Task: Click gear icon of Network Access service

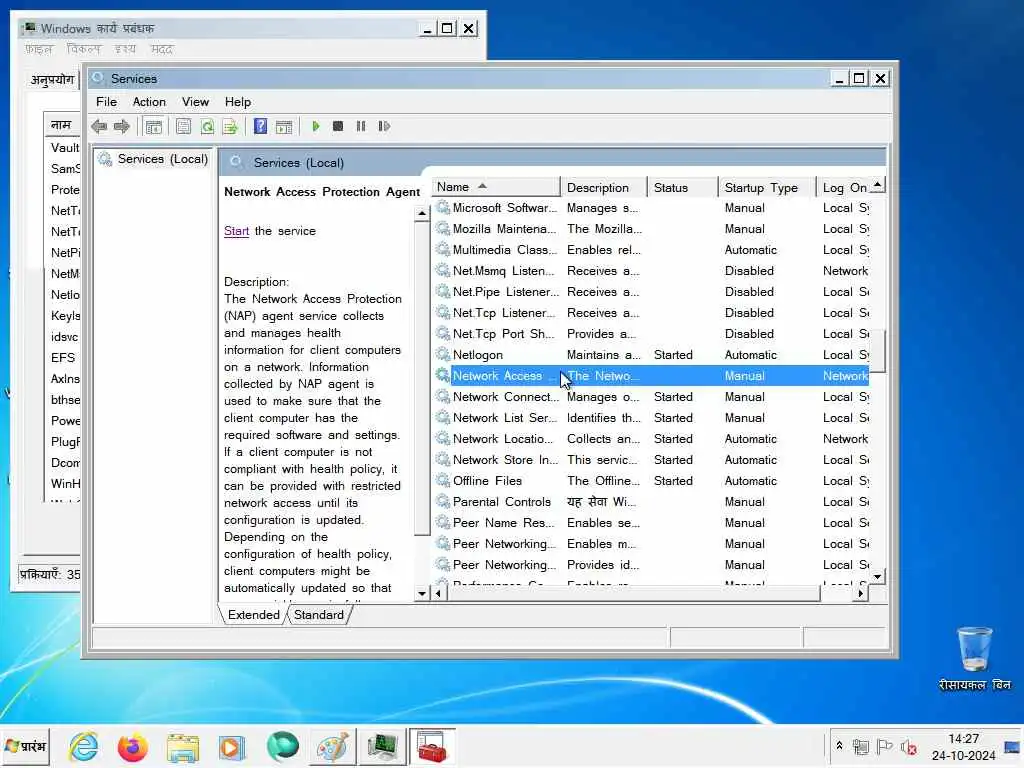Action: [443, 375]
